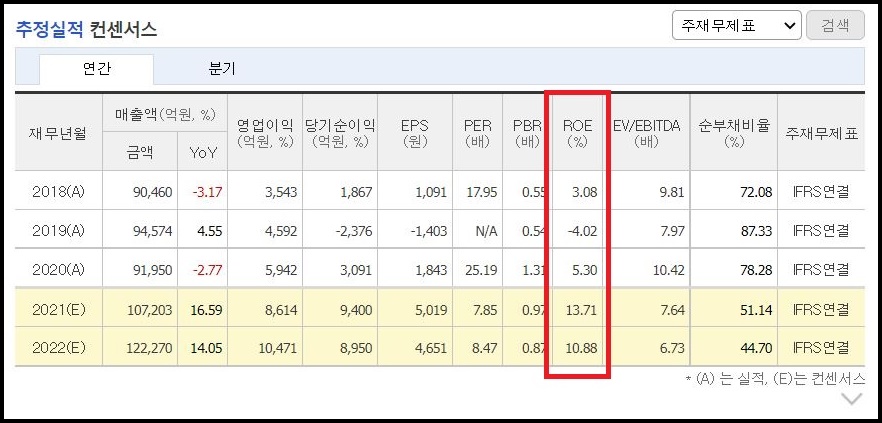882x423 pixels.
Task: Click operating profit value 8,614
Action: [280, 310]
